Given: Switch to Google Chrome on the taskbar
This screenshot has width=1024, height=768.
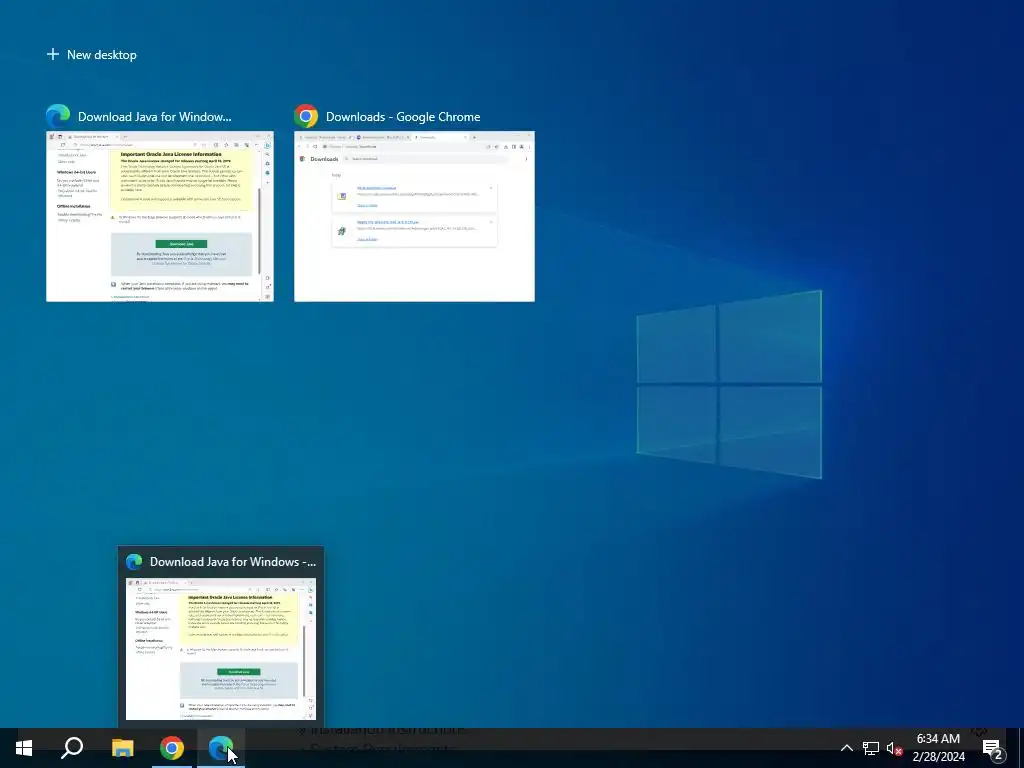Looking at the screenshot, I should click(x=172, y=748).
